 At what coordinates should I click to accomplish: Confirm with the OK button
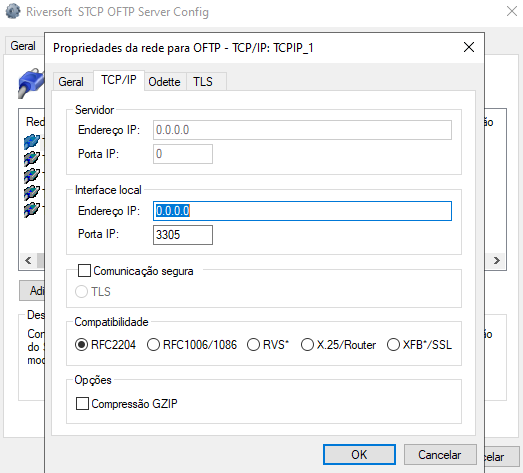(359, 454)
